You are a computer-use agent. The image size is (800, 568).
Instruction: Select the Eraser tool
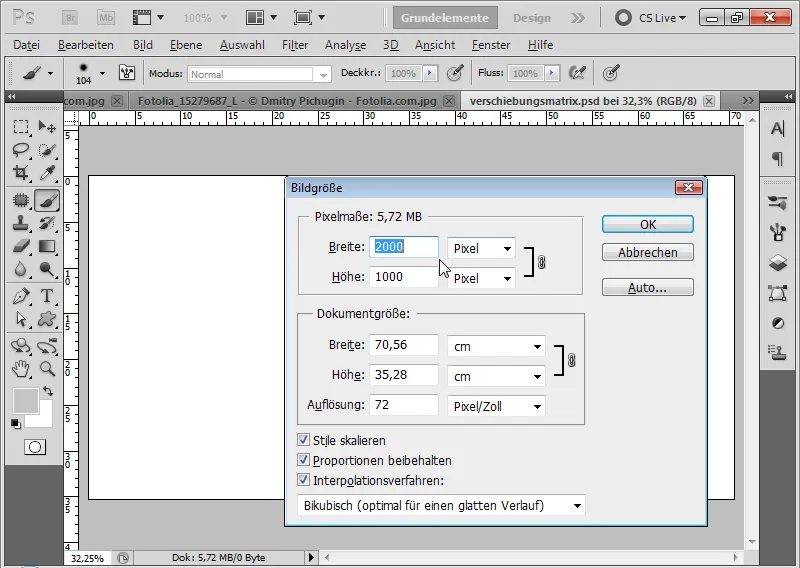(x=21, y=246)
